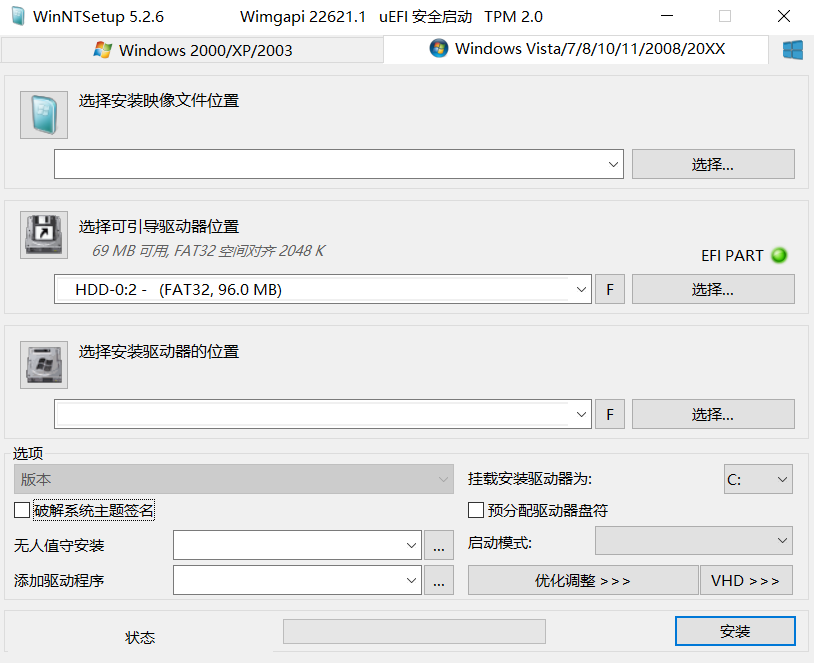
Task: Open the VHD >>> options
Action: click(746, 580)
